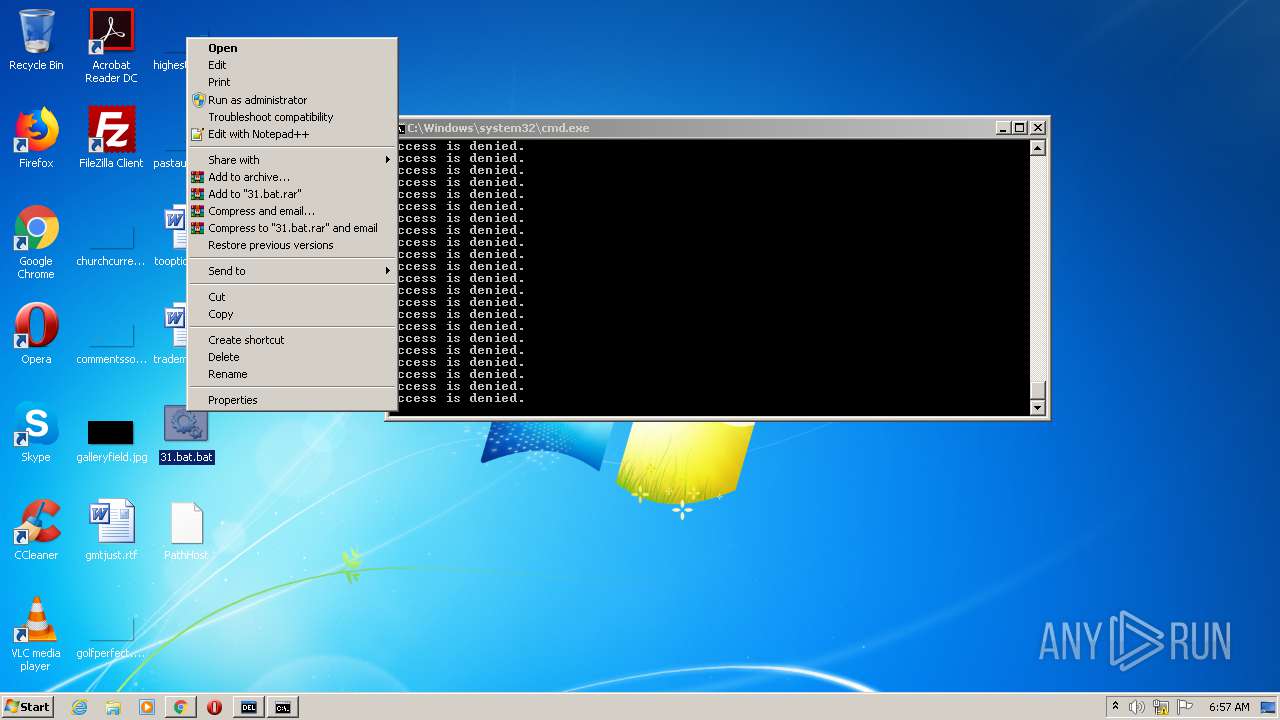Open the media player taskbar icon
The height and width of the screenshot is (720, 1280).
click(x=147, y=707)
